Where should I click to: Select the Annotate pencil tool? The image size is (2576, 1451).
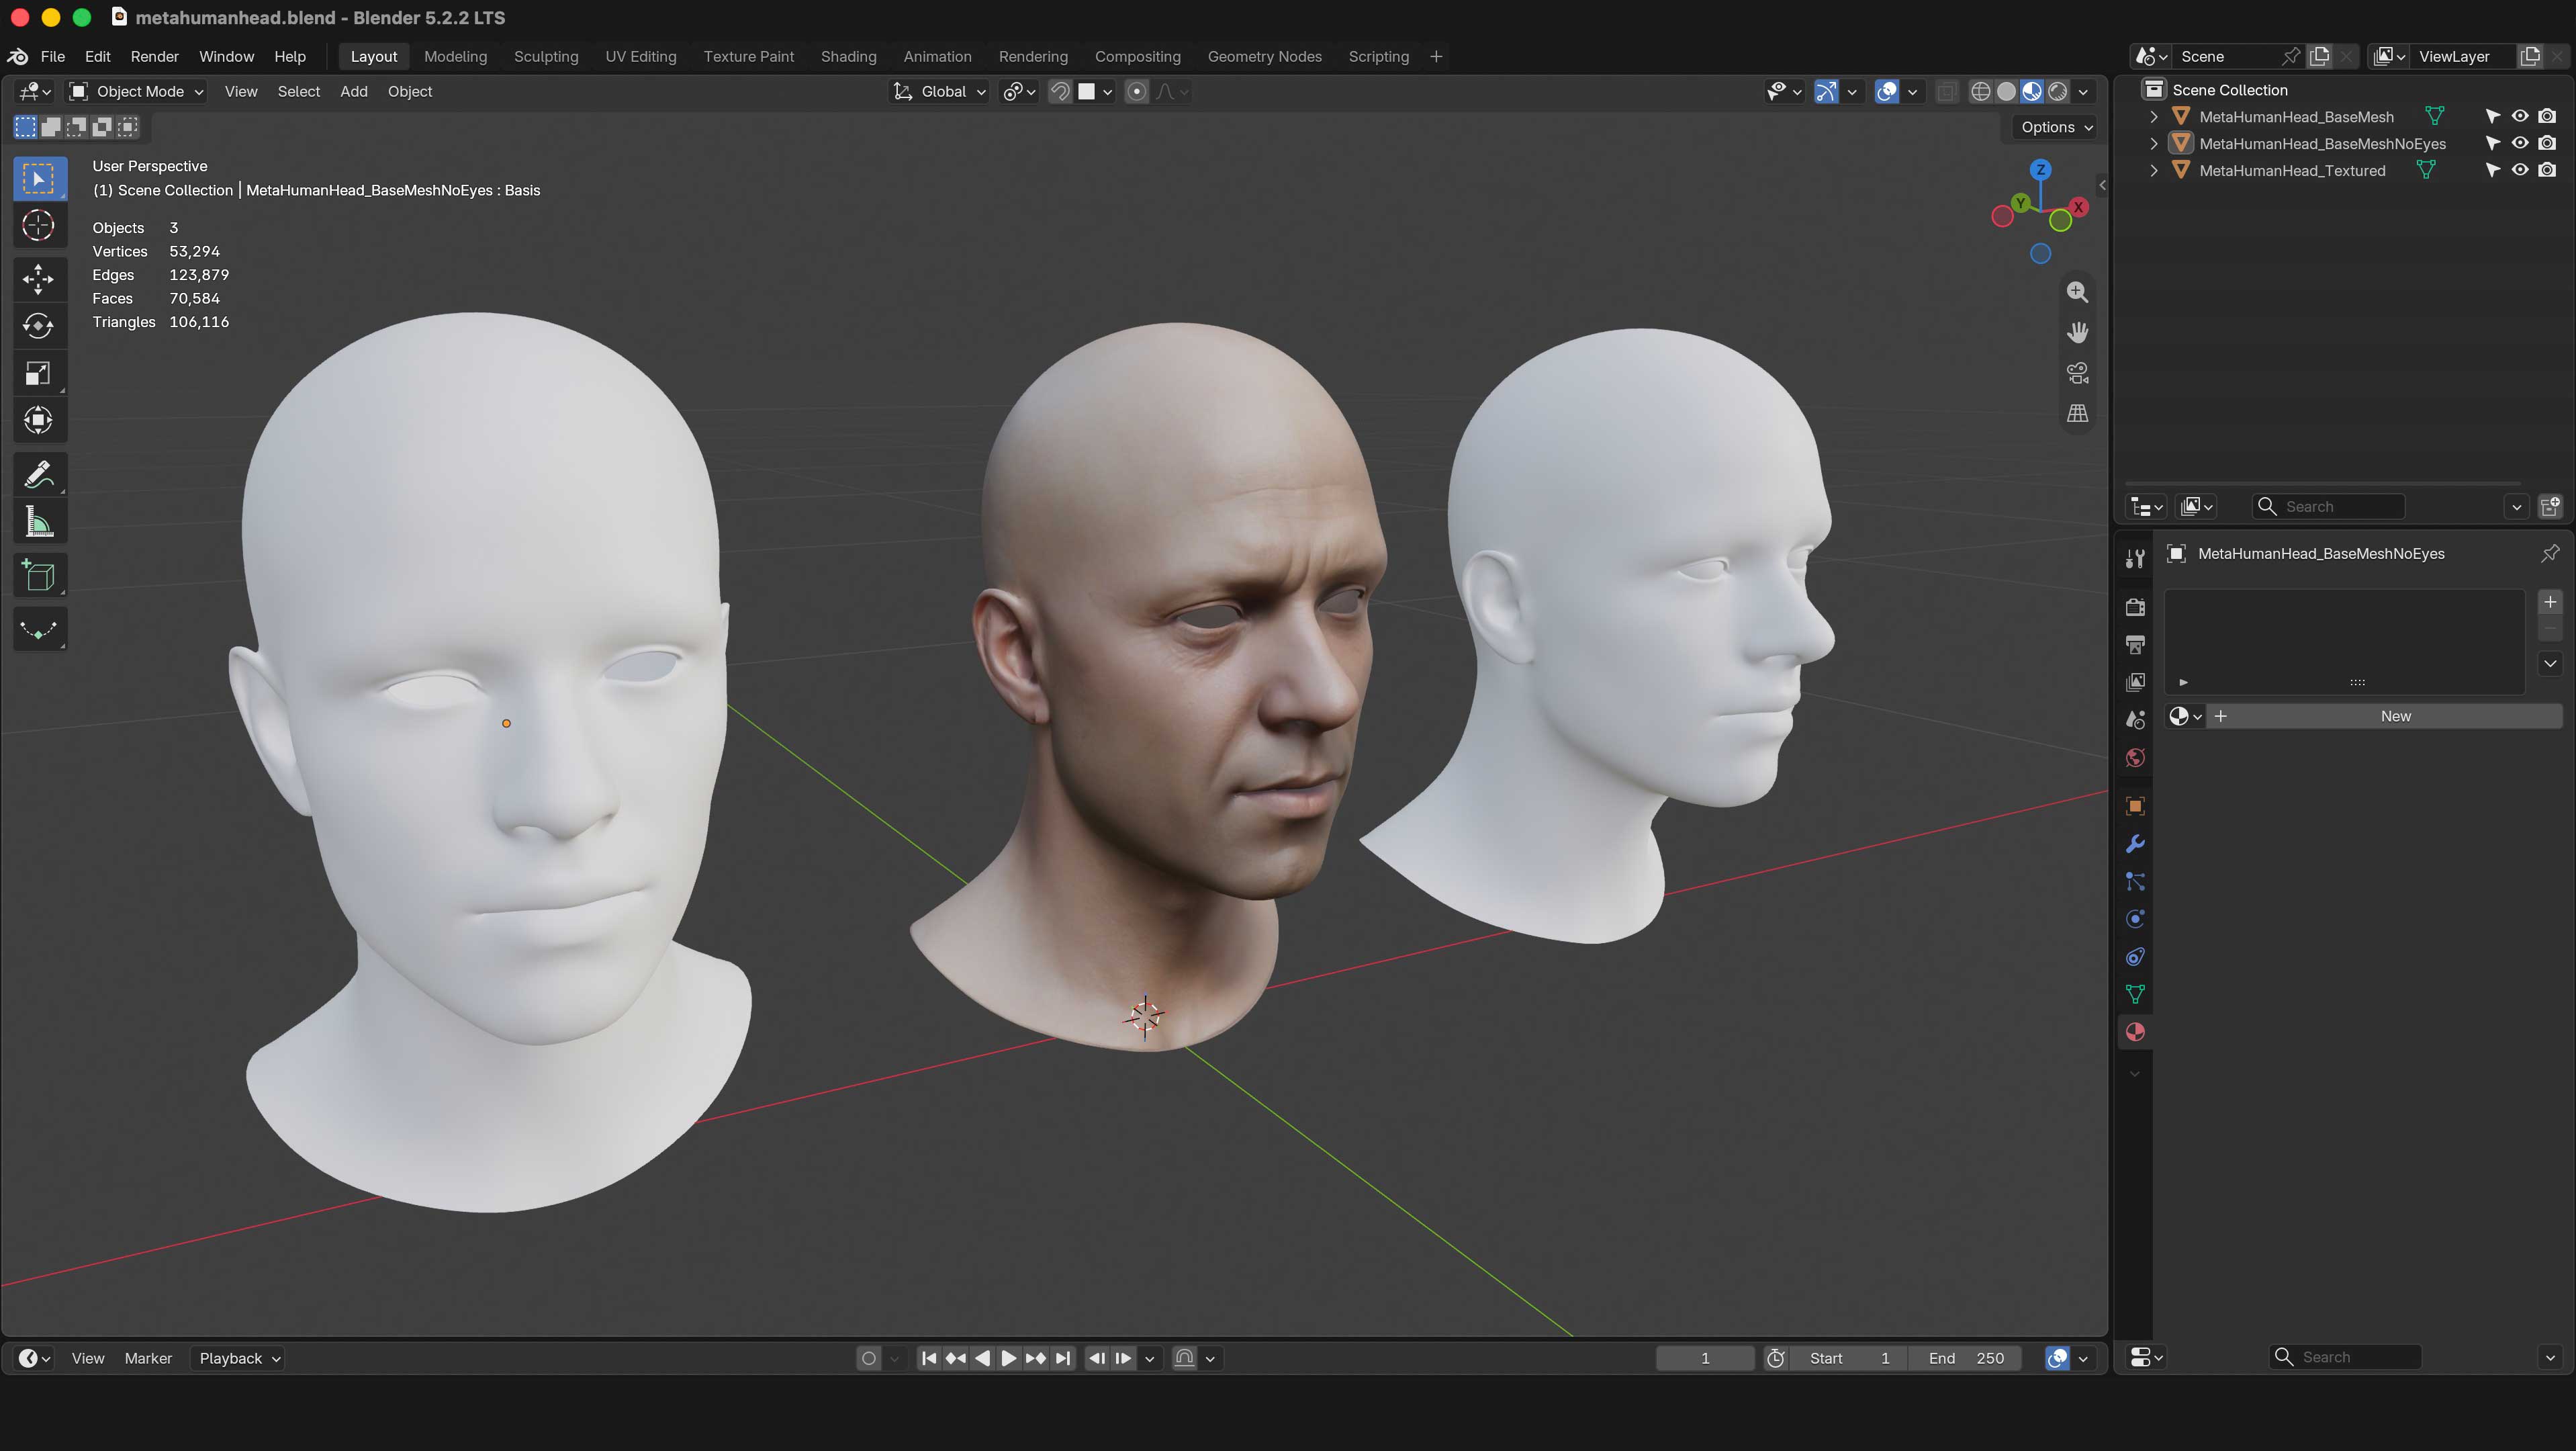click(x=38, y=474)
